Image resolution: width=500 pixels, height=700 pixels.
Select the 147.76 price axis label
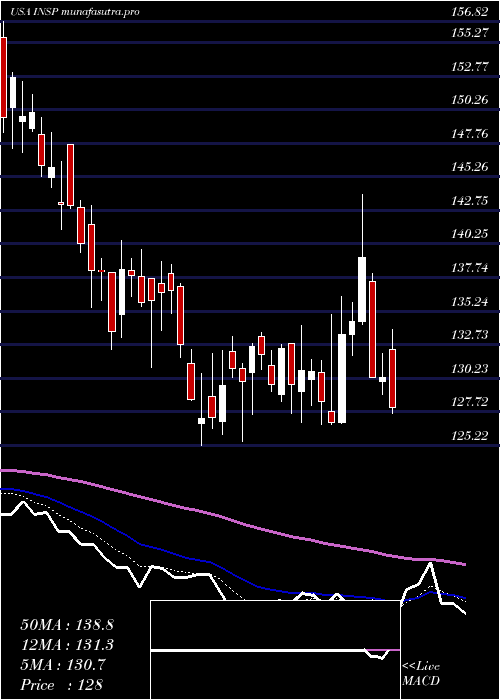(469, 133)
